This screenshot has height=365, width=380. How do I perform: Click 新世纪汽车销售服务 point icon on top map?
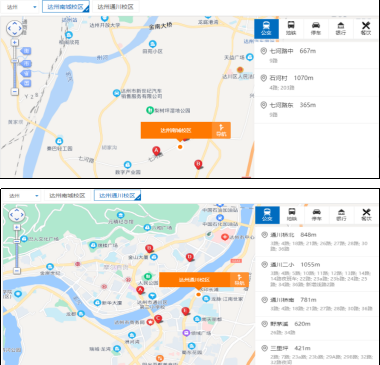(x=116, y=93)
